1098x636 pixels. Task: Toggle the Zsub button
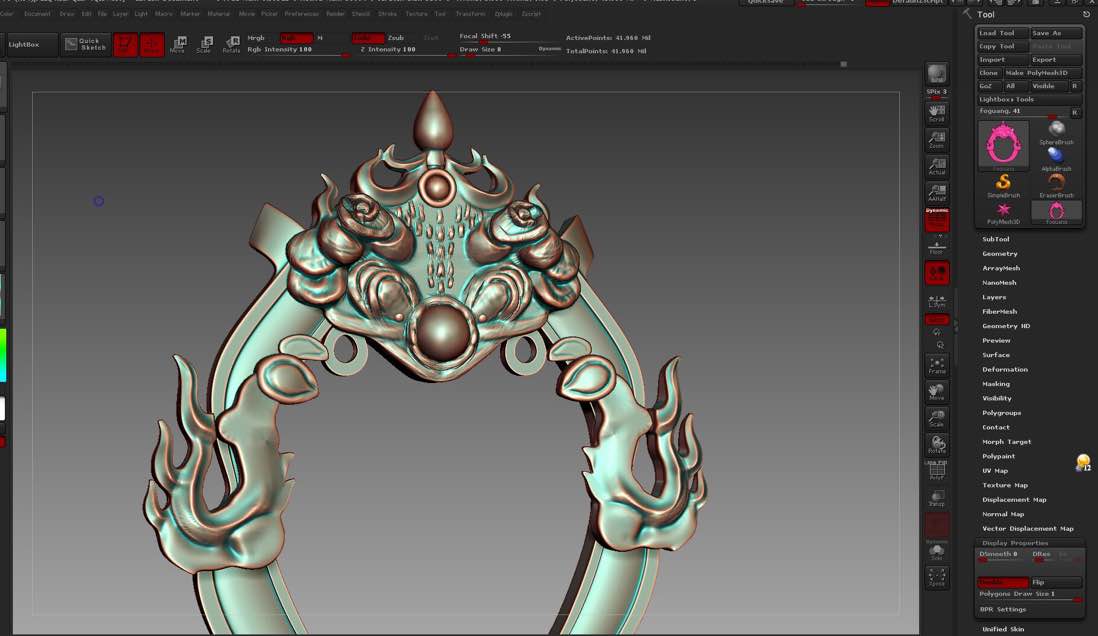coord(396,38)
